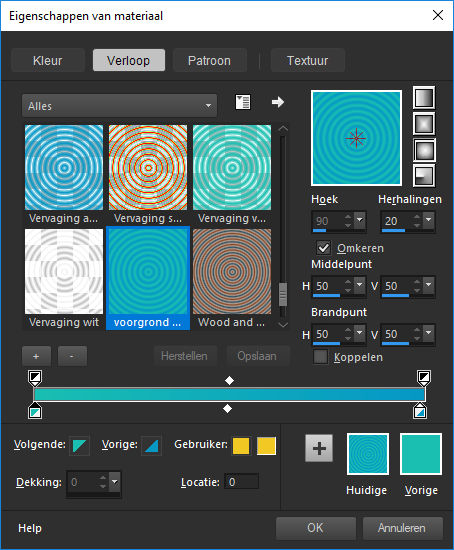Click the upper midpoint diamond marker
The height and width of the screenshot is (550, 454).
[229, 380]
